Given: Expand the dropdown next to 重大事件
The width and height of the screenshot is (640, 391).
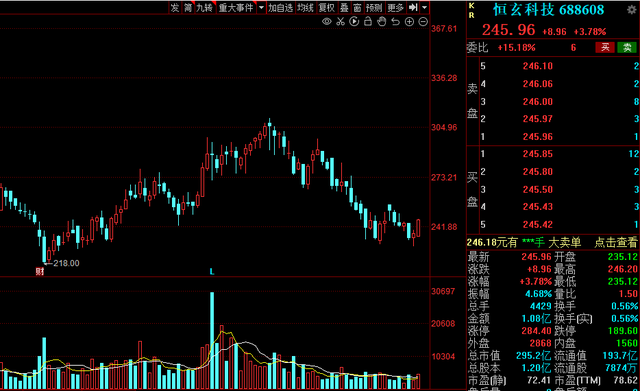Looking at the screenshot, I should click(261, 7).
